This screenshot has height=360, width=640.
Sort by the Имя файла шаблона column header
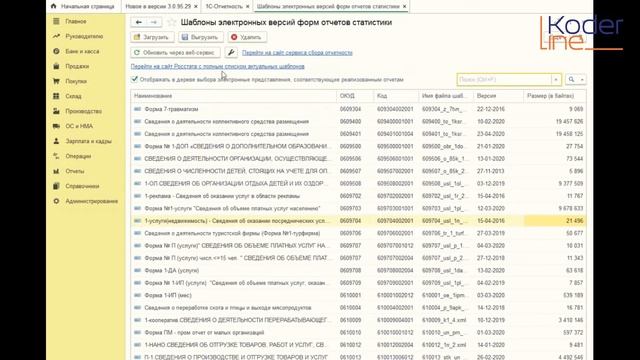(446, 96)
